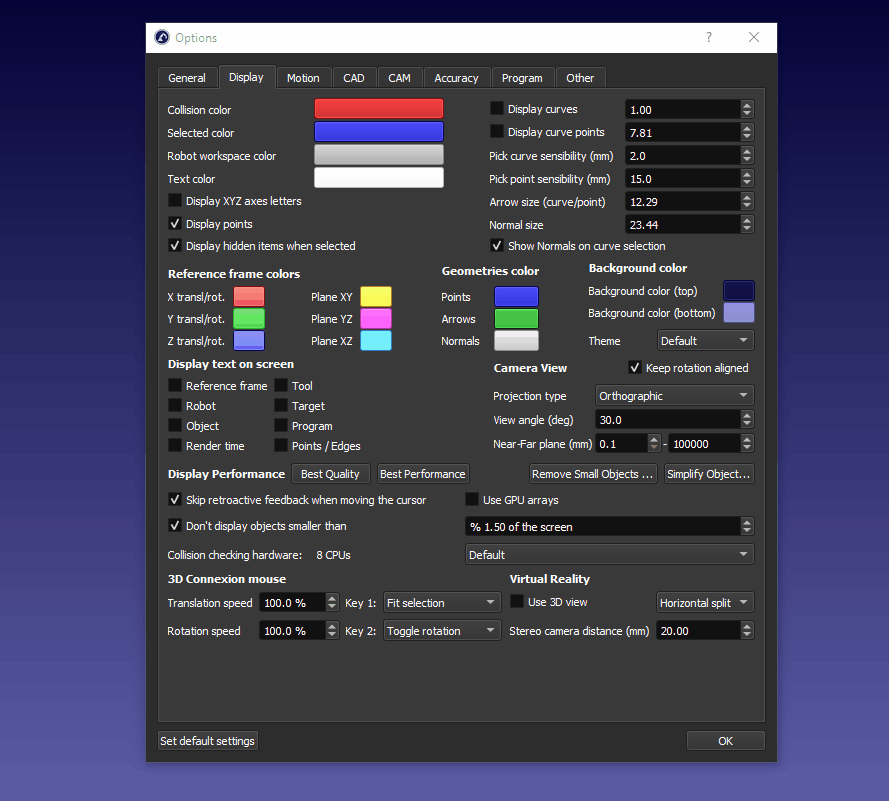Screen dimensions: 889x801
Task: Toggle the Display curves checkbox
Action: point(497,109)
